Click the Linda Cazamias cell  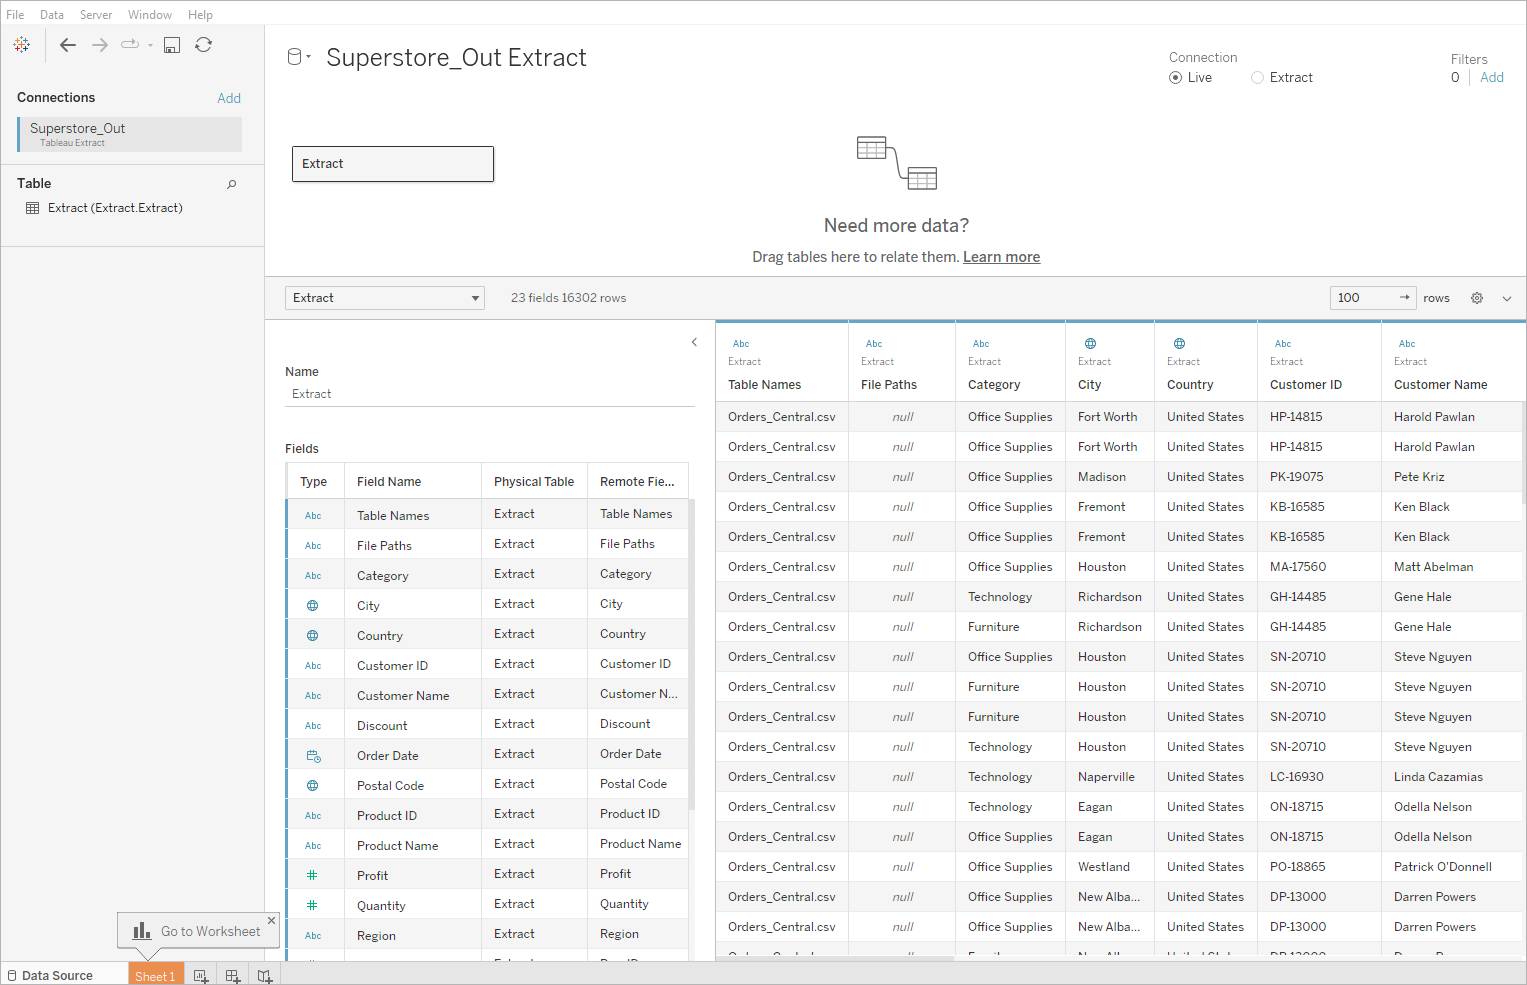click(1438, 777)
